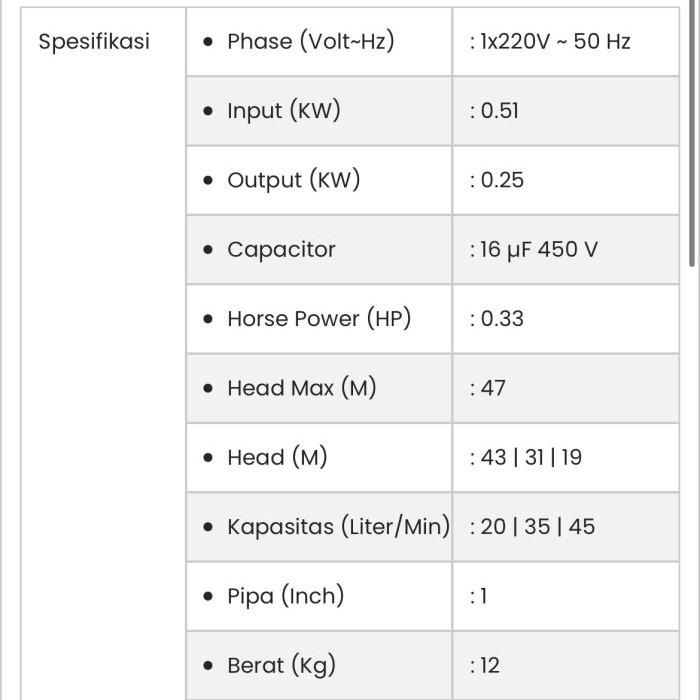Select the Phase (Volt~Hz) row label
Screen dimensions: 700x700
click(310, 42)
